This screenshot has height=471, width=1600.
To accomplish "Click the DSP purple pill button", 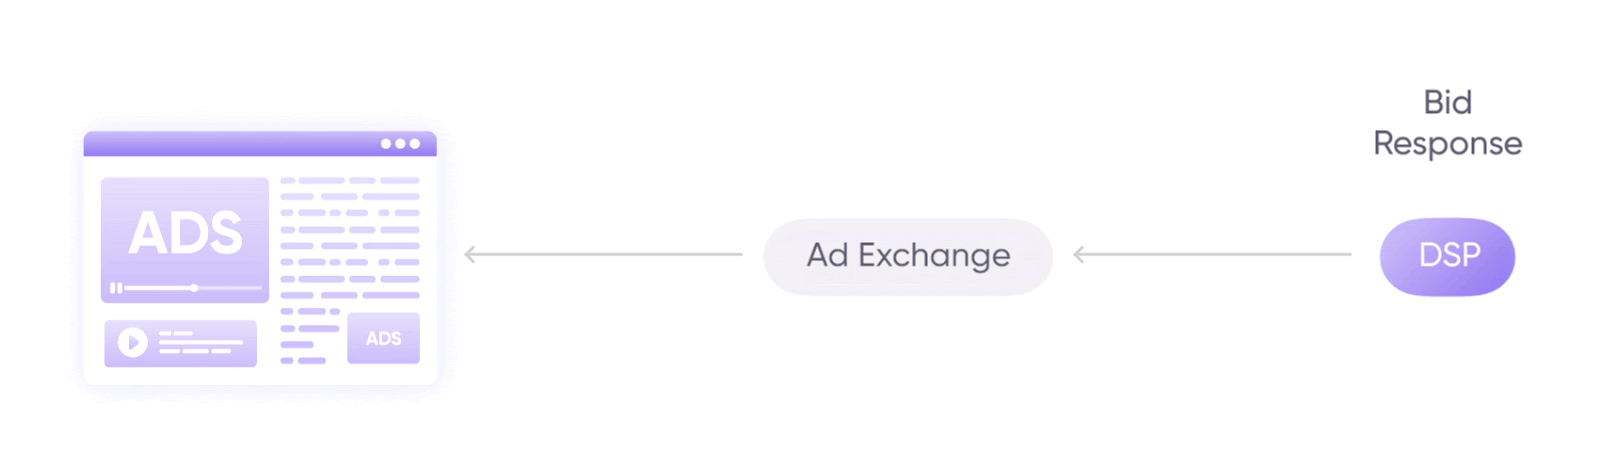I will (x=1447, y=256).
